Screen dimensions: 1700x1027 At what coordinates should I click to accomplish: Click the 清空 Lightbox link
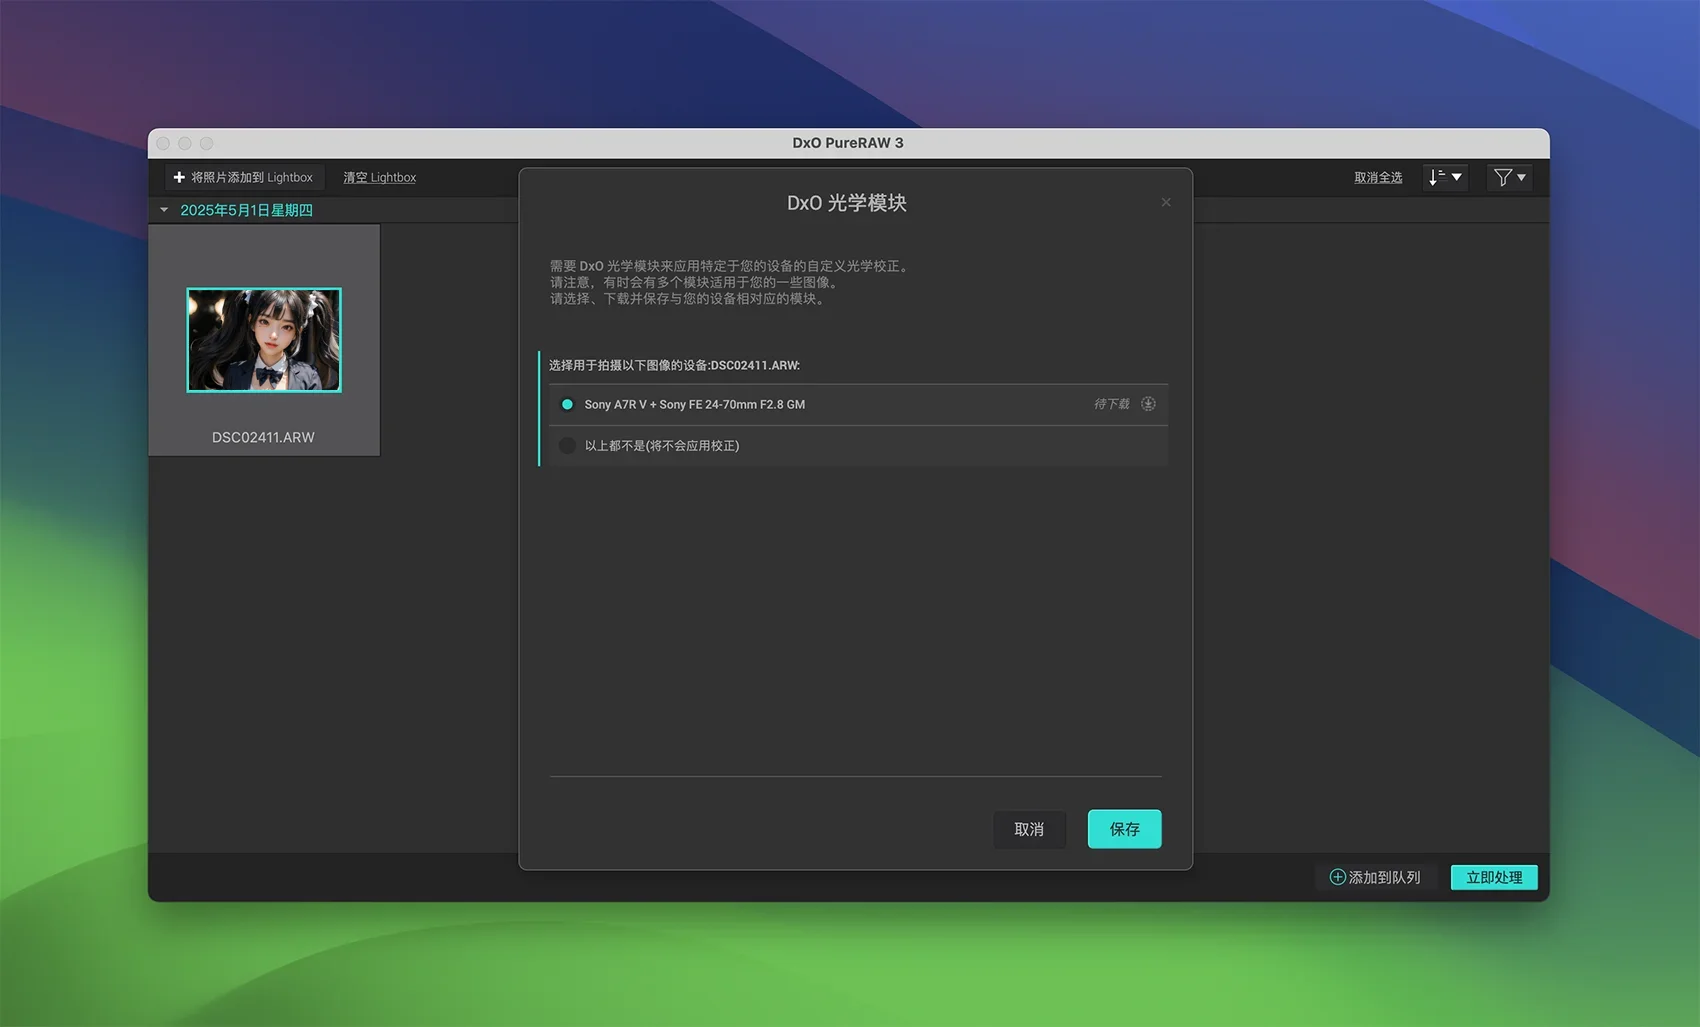380,177
